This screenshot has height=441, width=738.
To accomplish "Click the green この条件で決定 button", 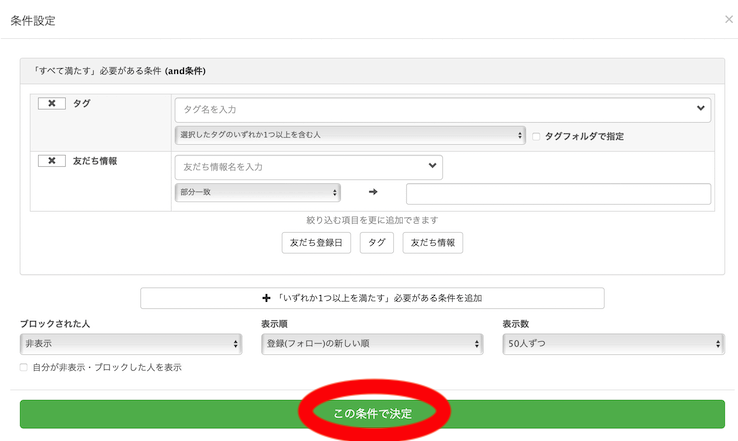I will pos(372,413).
